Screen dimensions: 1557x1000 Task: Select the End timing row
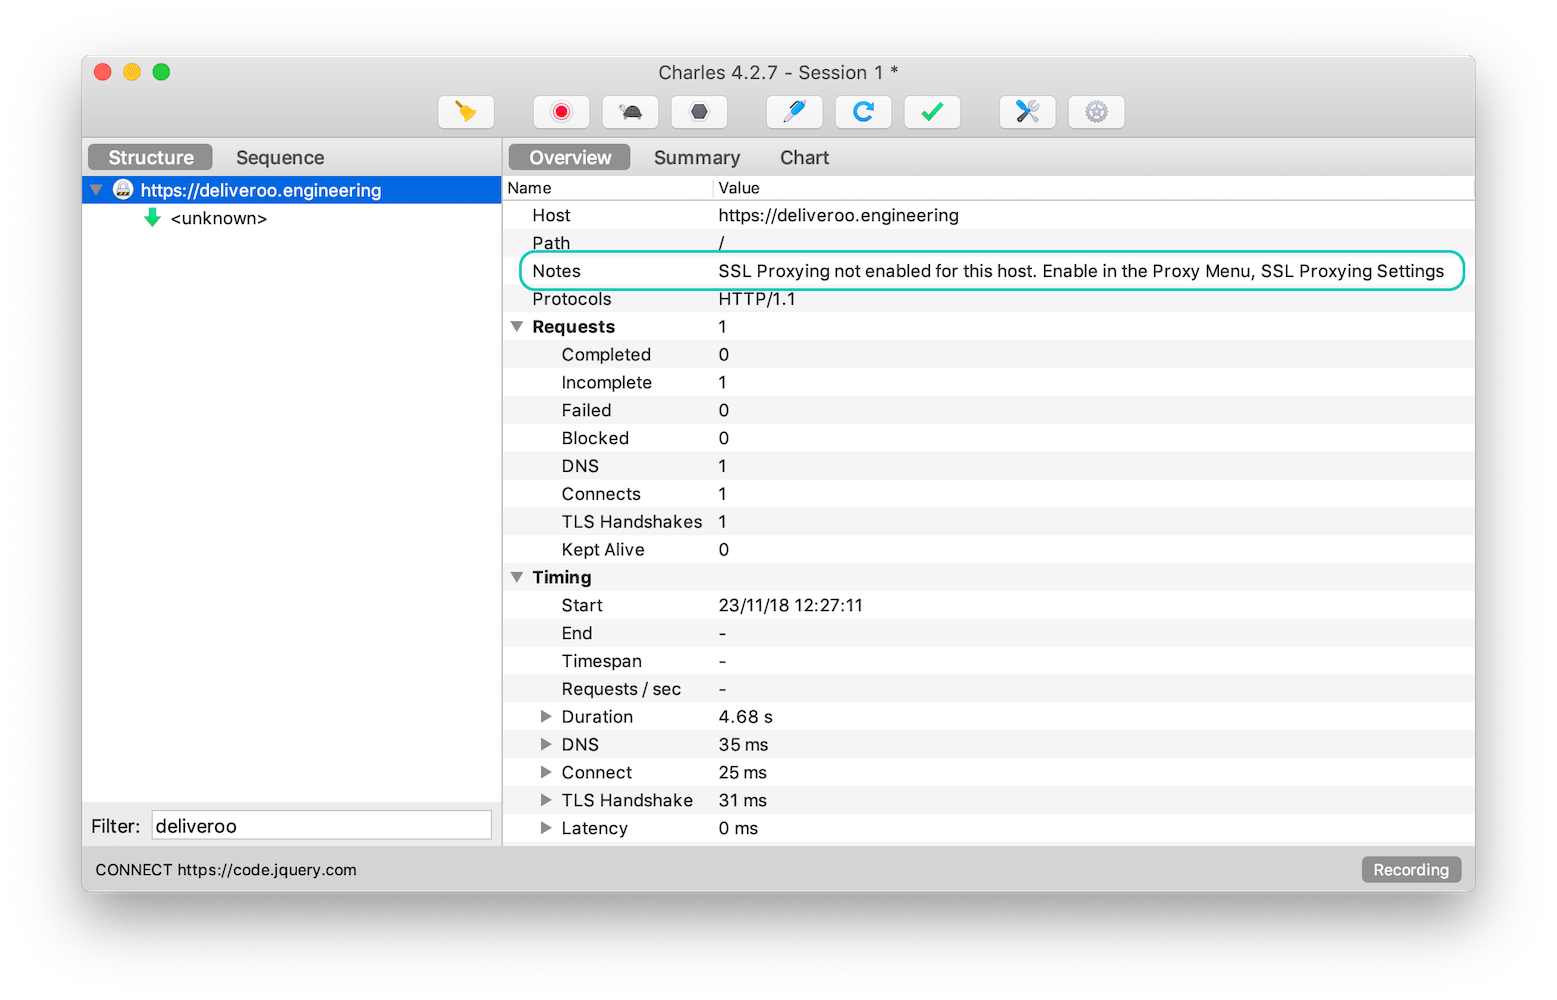(988, 633)
